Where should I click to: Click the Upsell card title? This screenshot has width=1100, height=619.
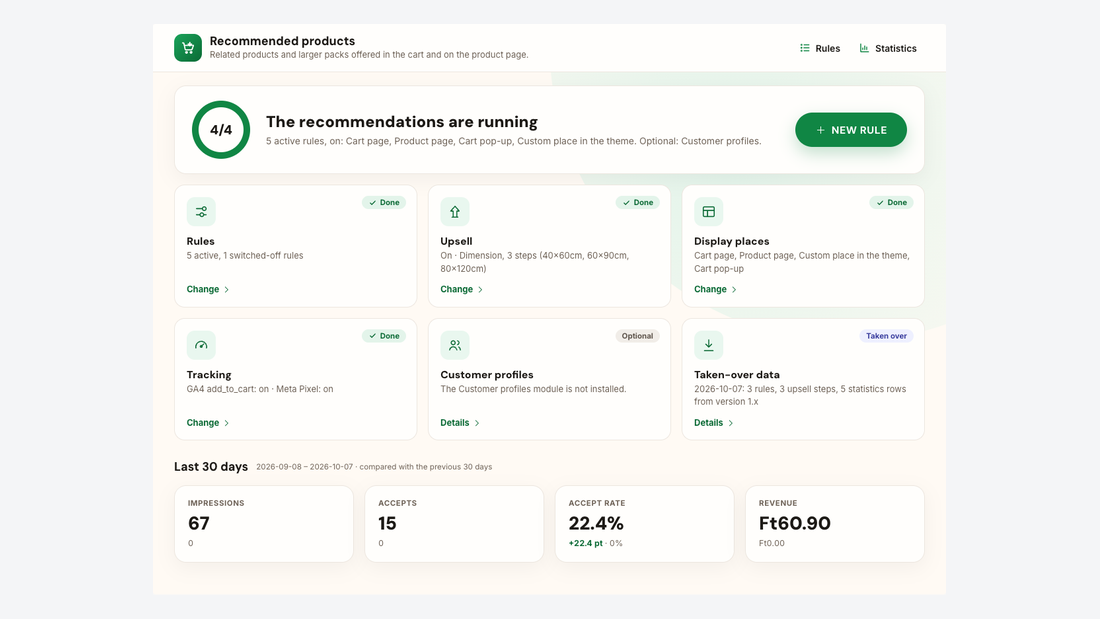[x=456, y=241]
